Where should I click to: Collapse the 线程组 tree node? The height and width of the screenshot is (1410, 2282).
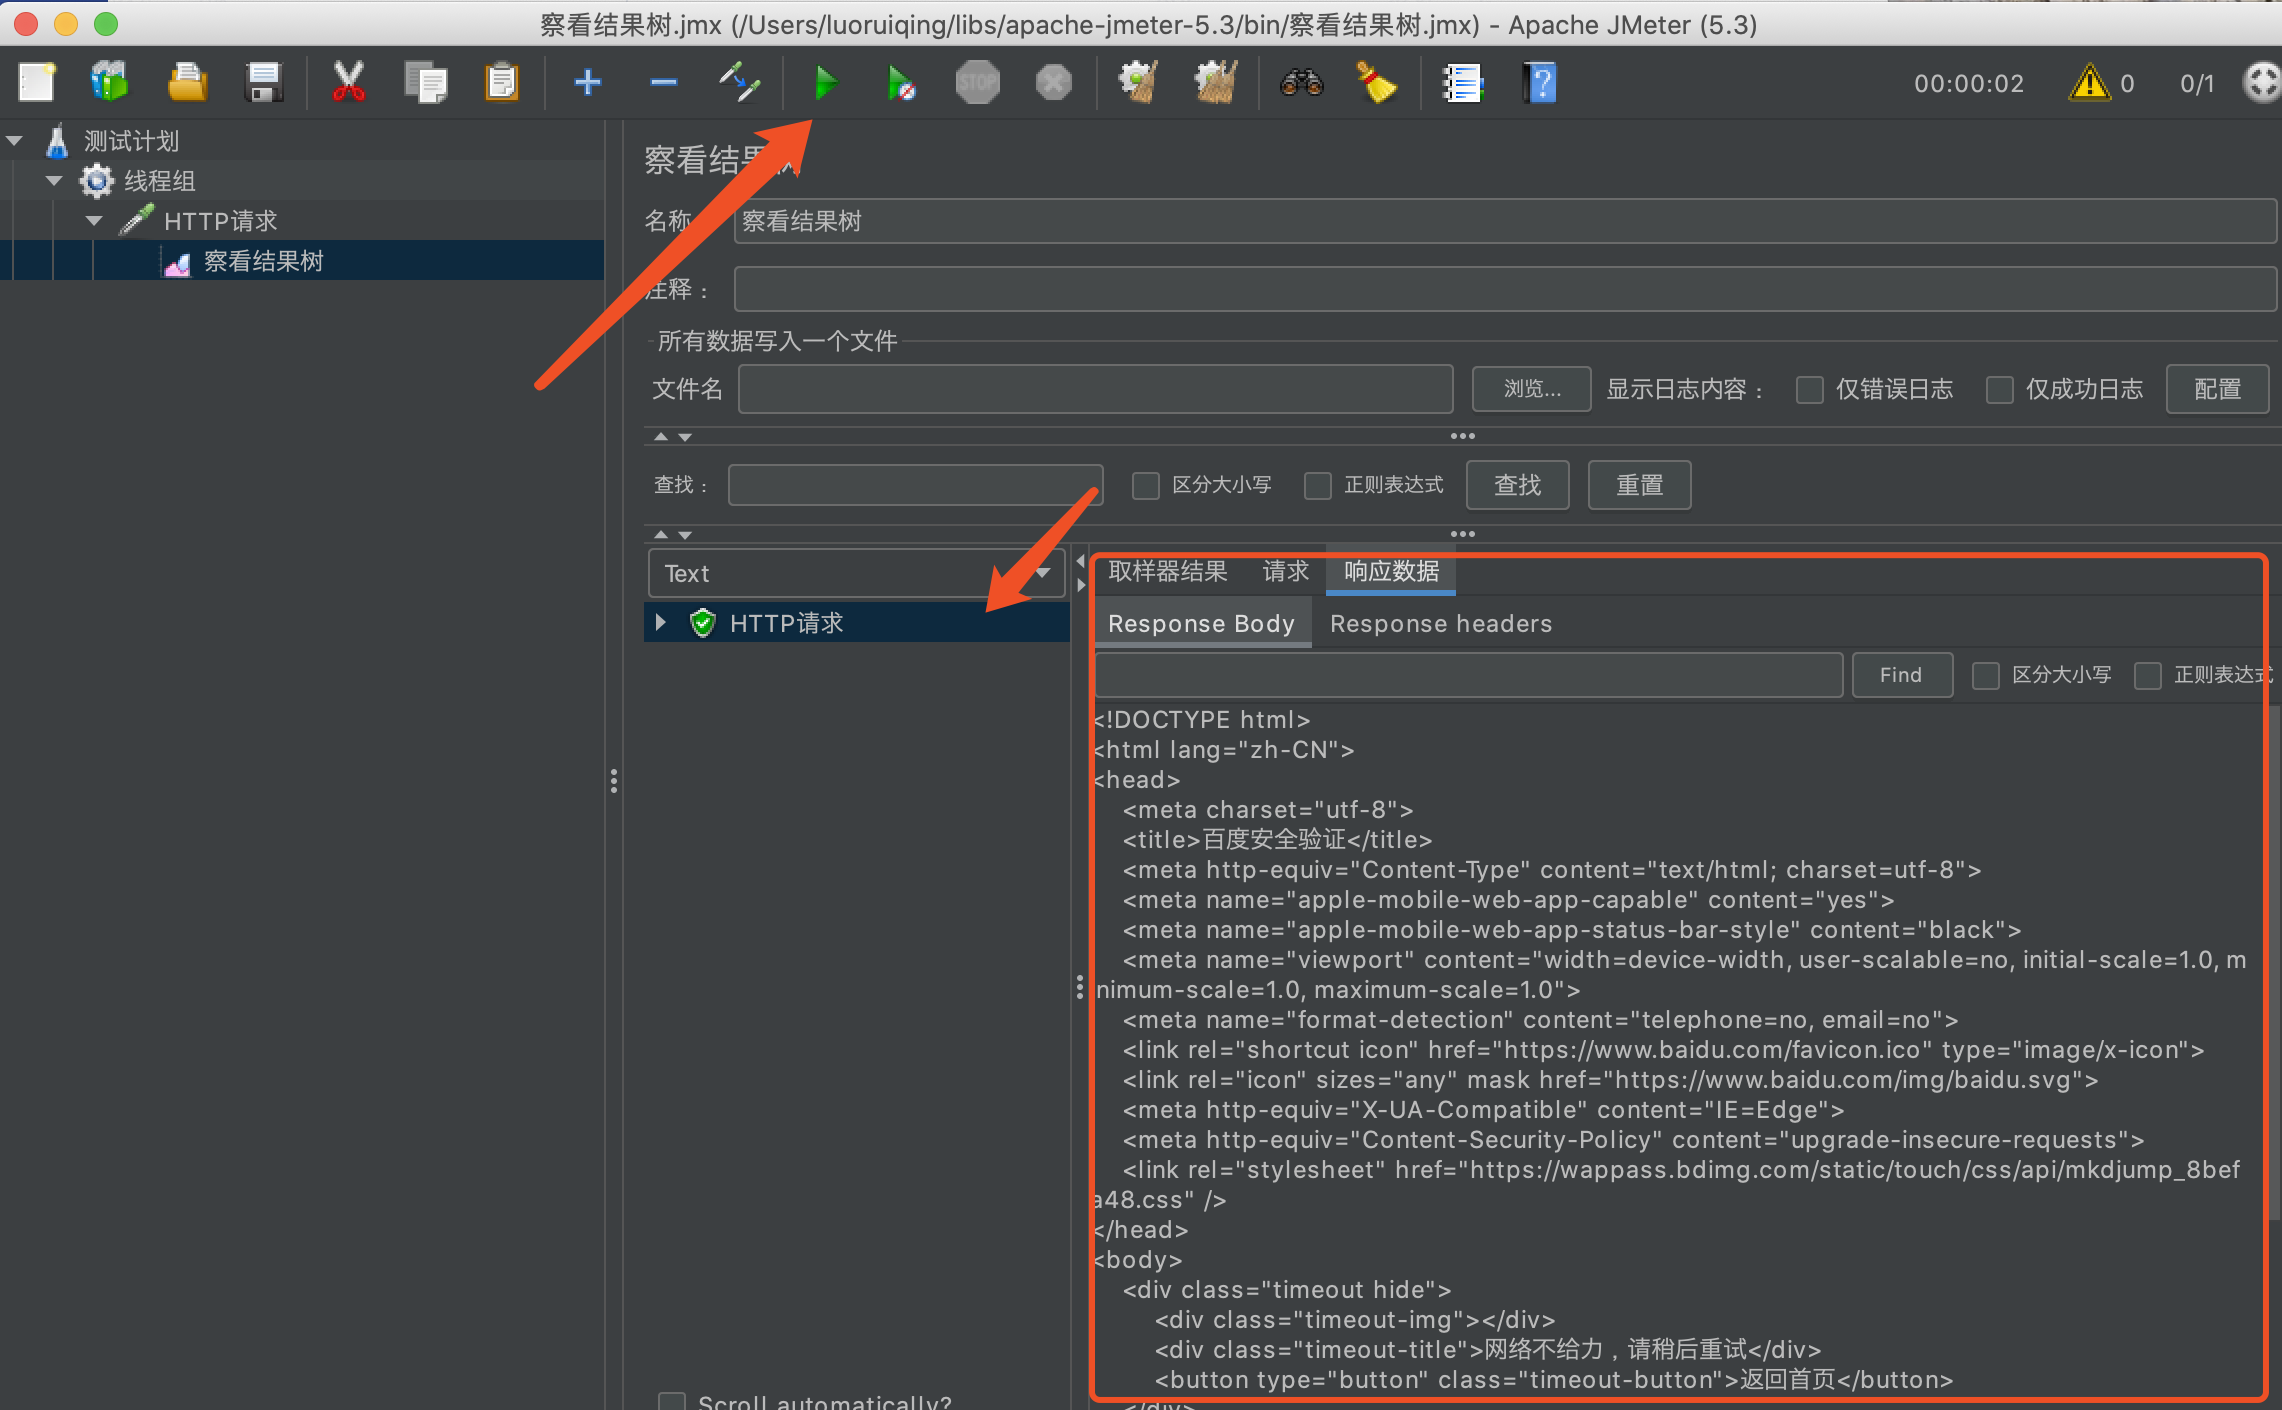(x=54, y=181)
